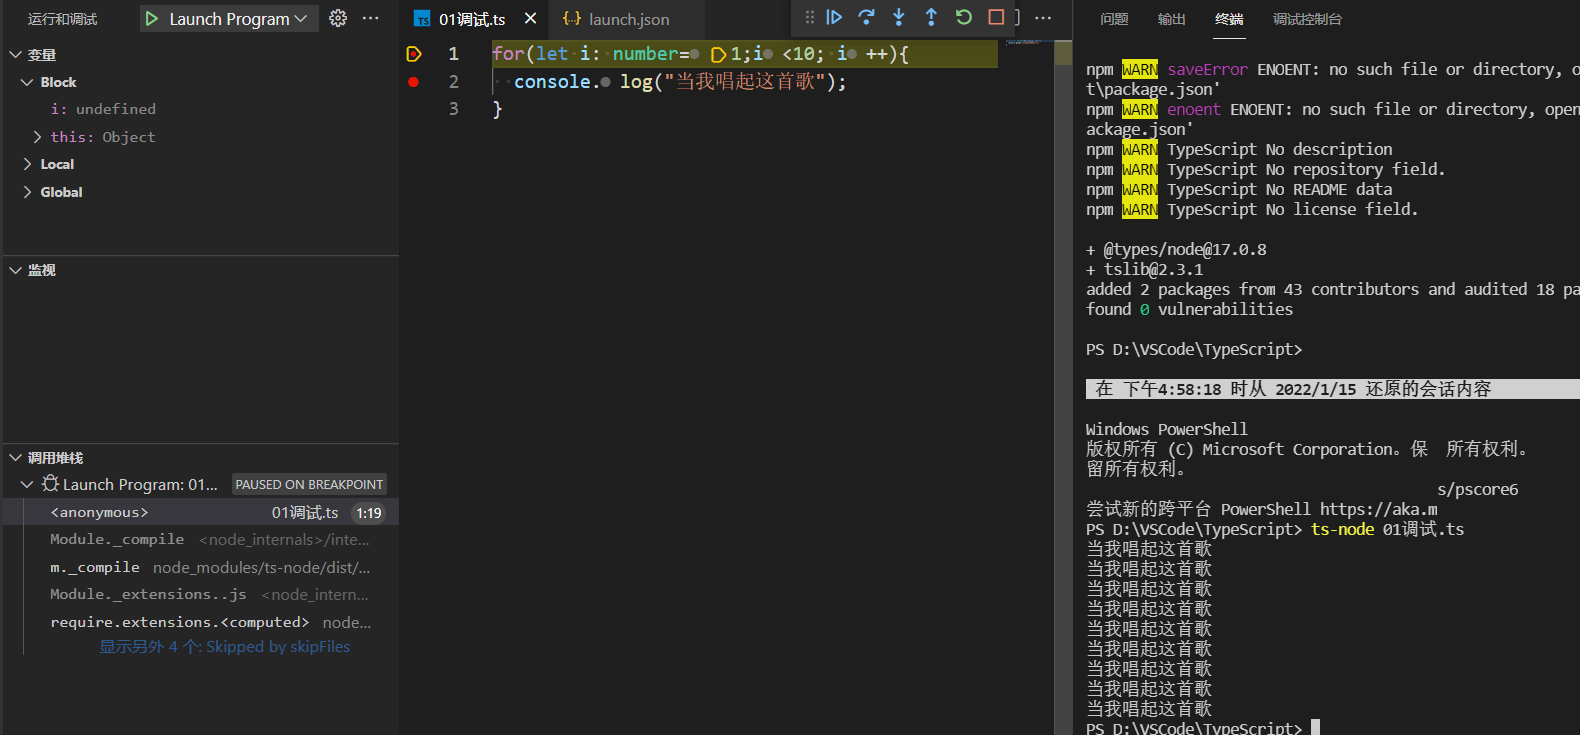Open debug view more actions ellipsis
This screenshot has height=735, width=1580.
tap(371, 18)
